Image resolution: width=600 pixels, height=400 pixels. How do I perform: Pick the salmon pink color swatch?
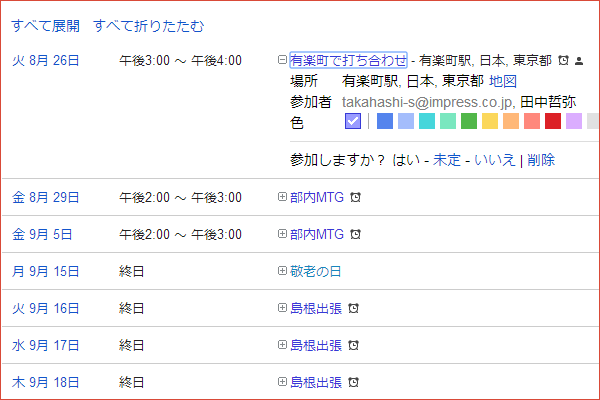532,121
